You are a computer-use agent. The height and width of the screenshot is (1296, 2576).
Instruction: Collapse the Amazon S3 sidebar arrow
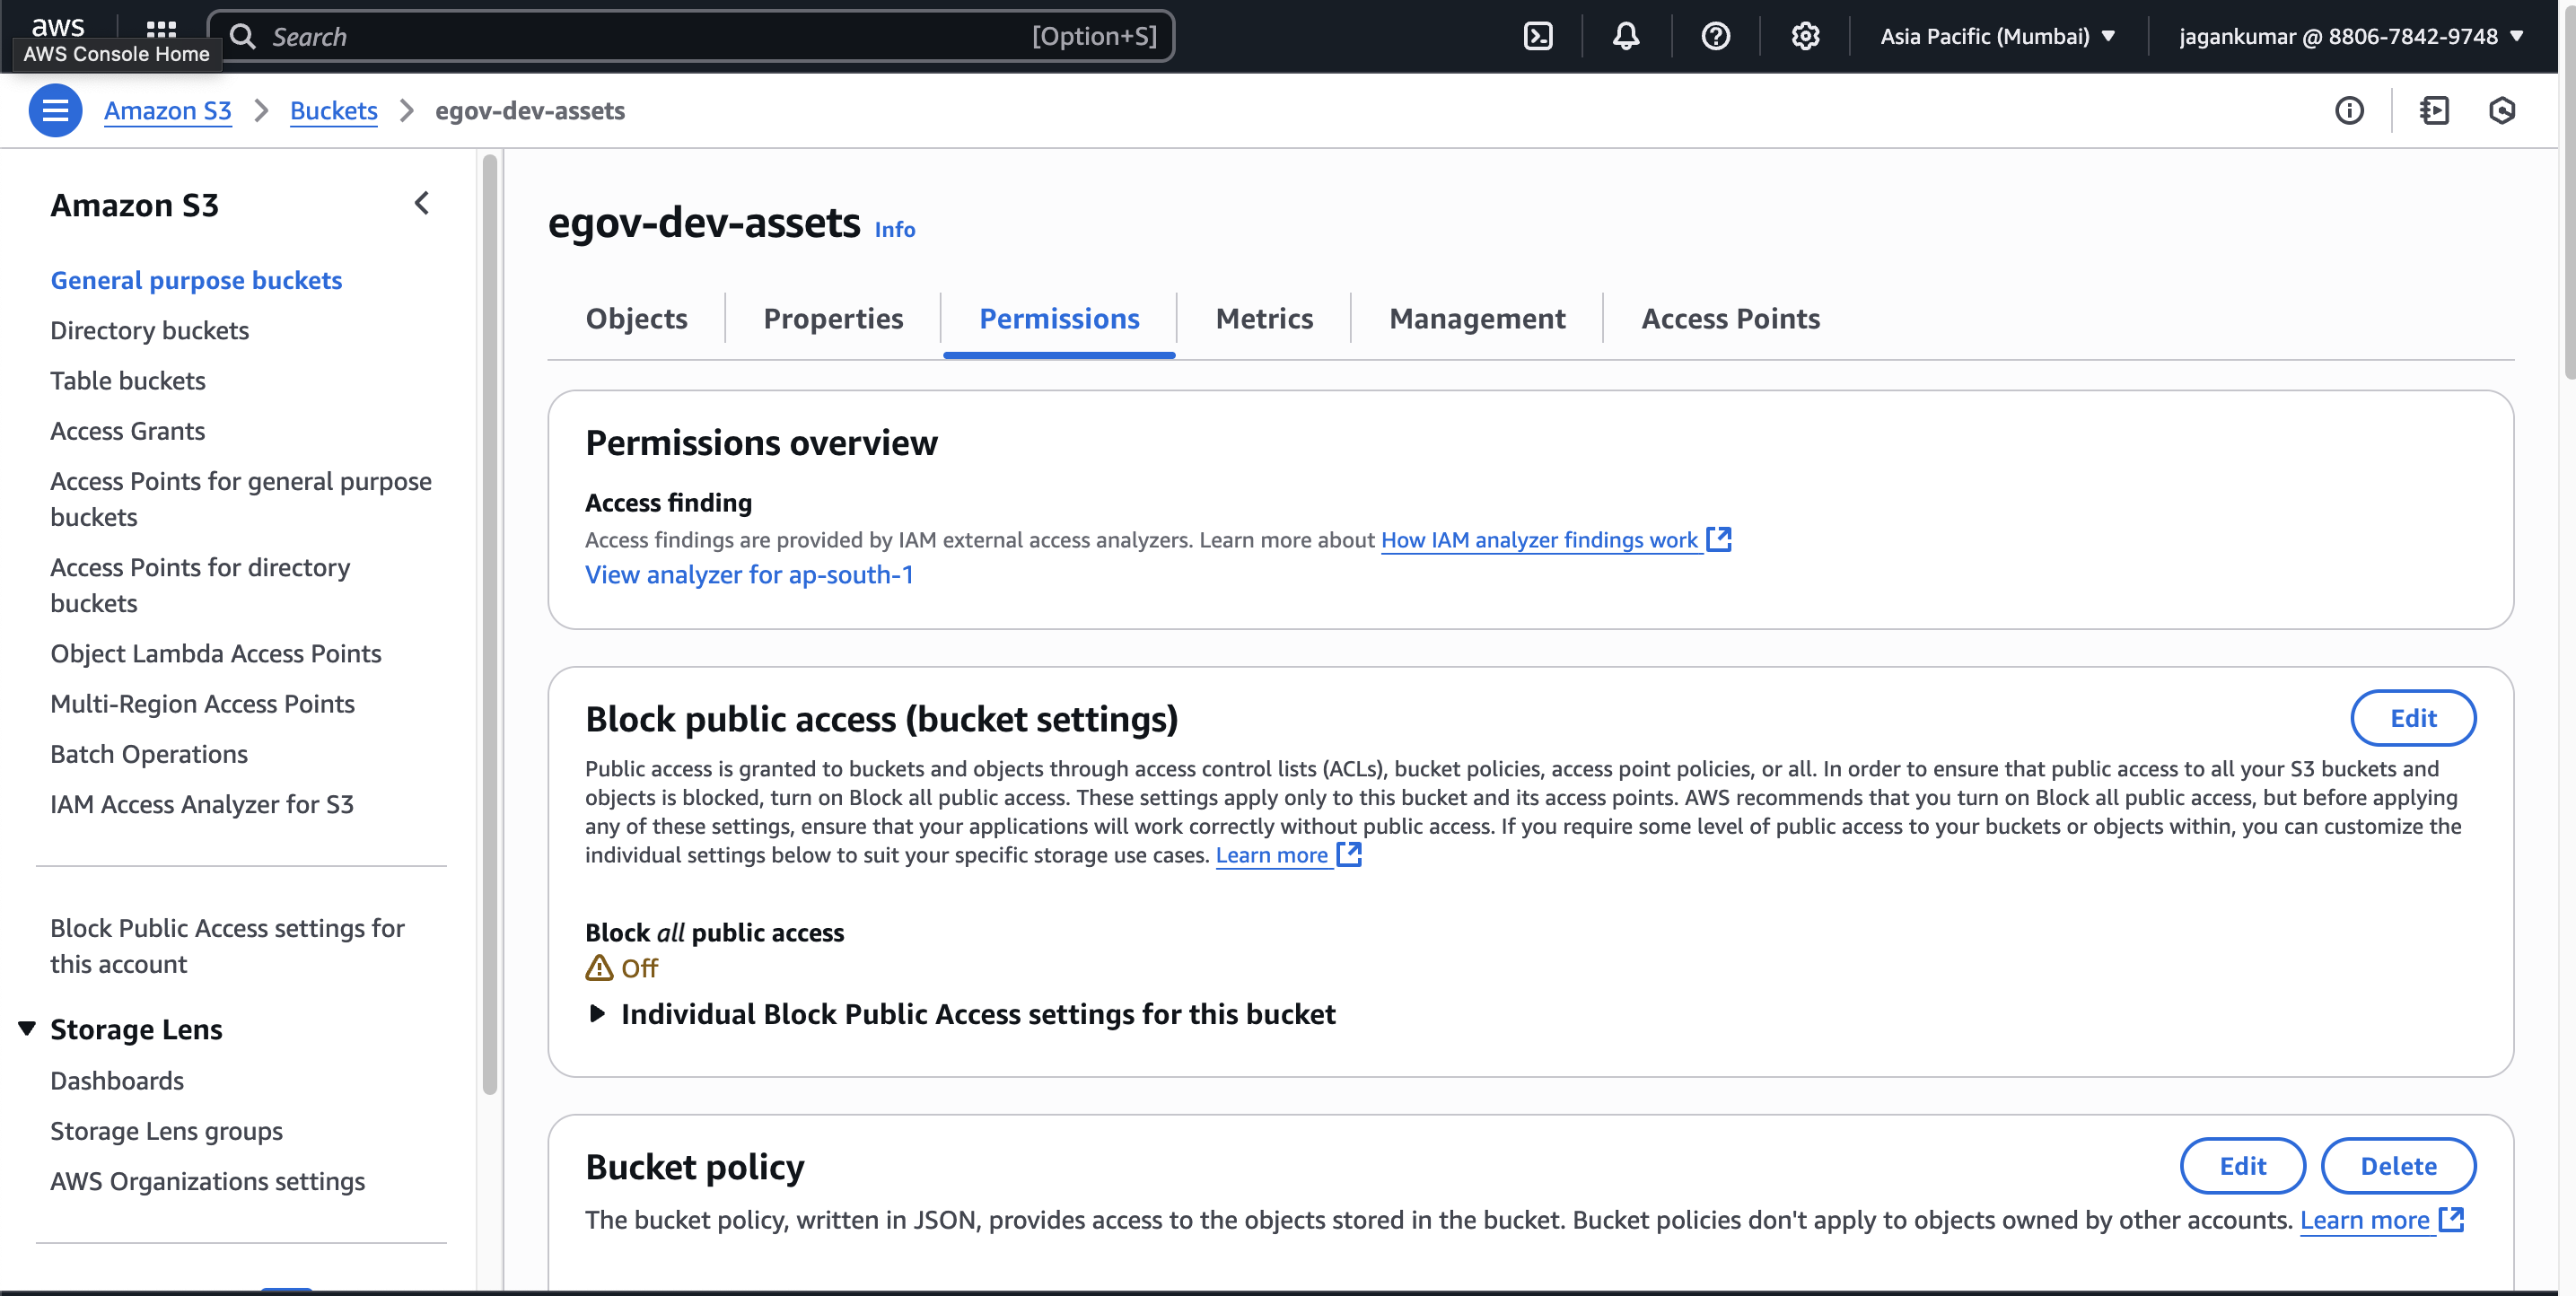coord(422,204)
